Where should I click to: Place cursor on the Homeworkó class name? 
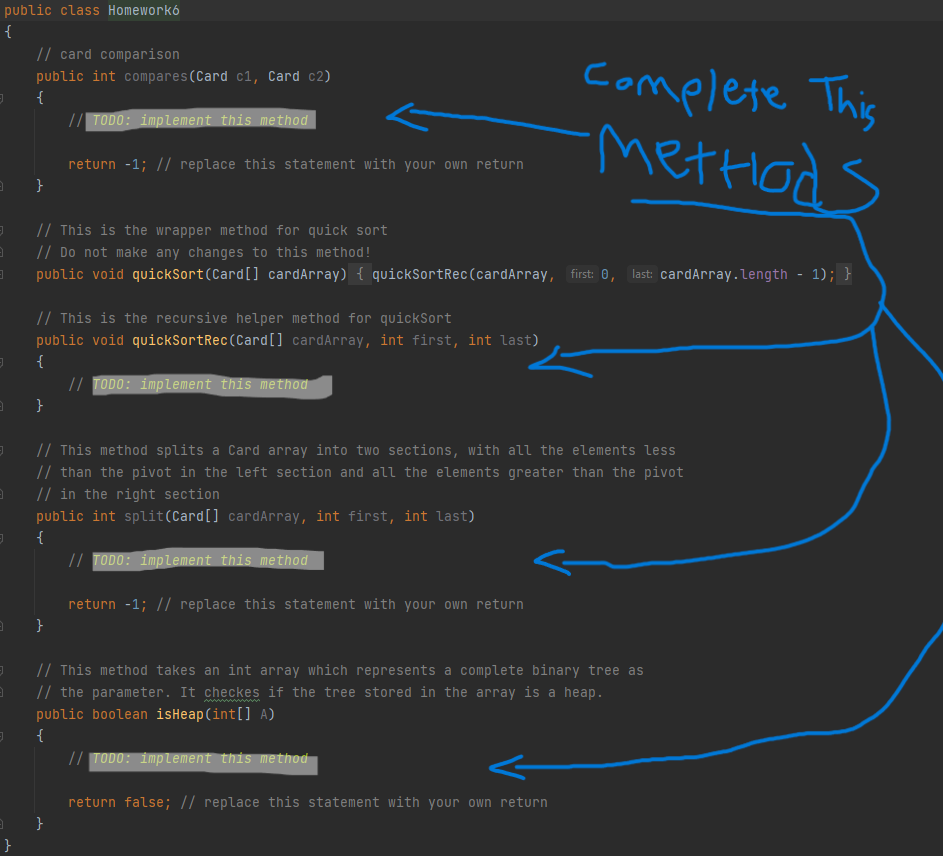pyautogui.click(x=143, y=10)
